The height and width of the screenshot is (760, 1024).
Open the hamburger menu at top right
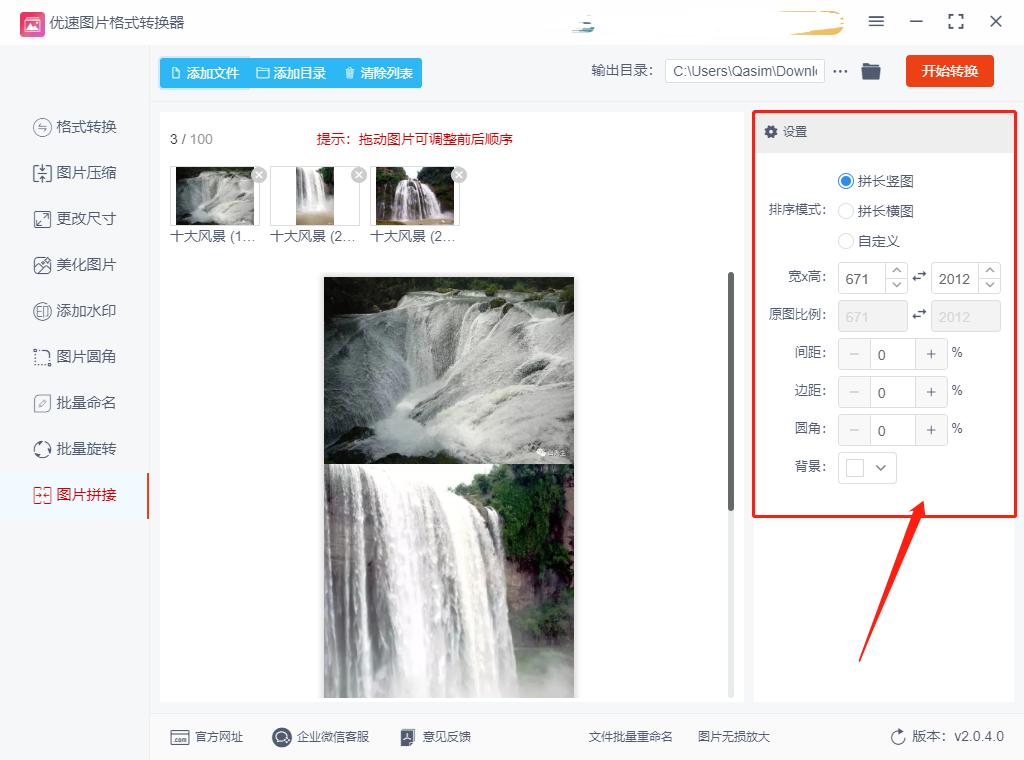click(877, 20)
